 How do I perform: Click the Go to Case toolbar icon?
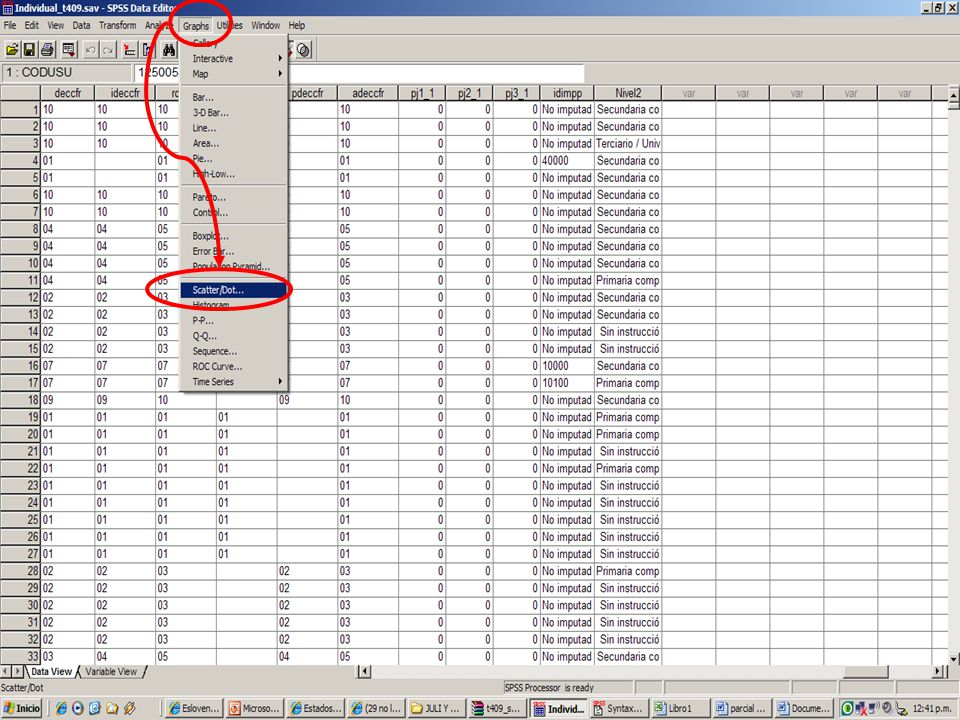pyautogui.click(x=129, y=50)
